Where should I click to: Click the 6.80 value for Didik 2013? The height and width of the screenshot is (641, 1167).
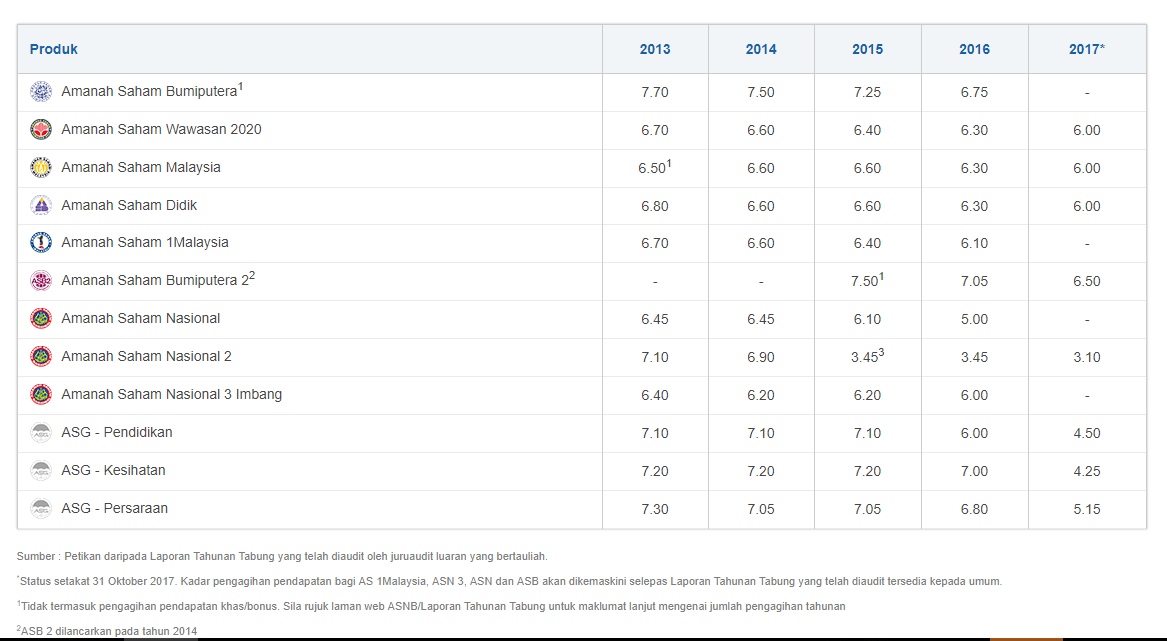click(655, 206)
